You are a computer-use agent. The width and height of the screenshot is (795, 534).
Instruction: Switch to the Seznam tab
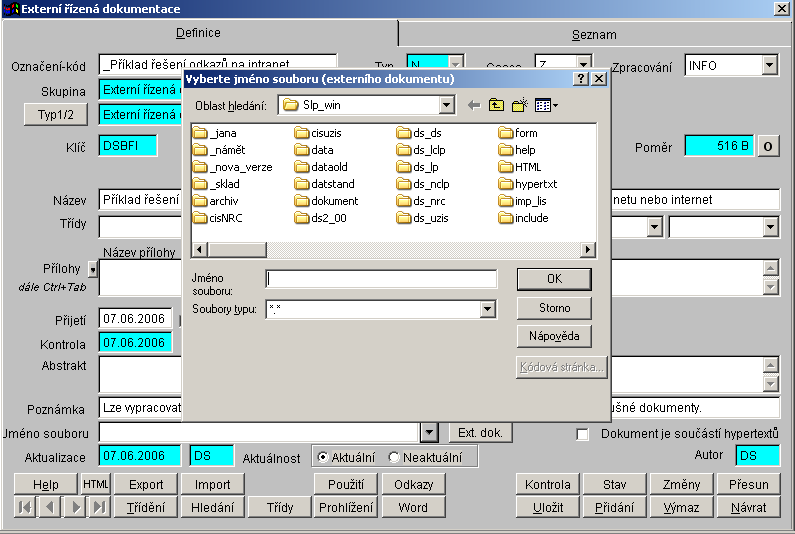coord(594,34)
